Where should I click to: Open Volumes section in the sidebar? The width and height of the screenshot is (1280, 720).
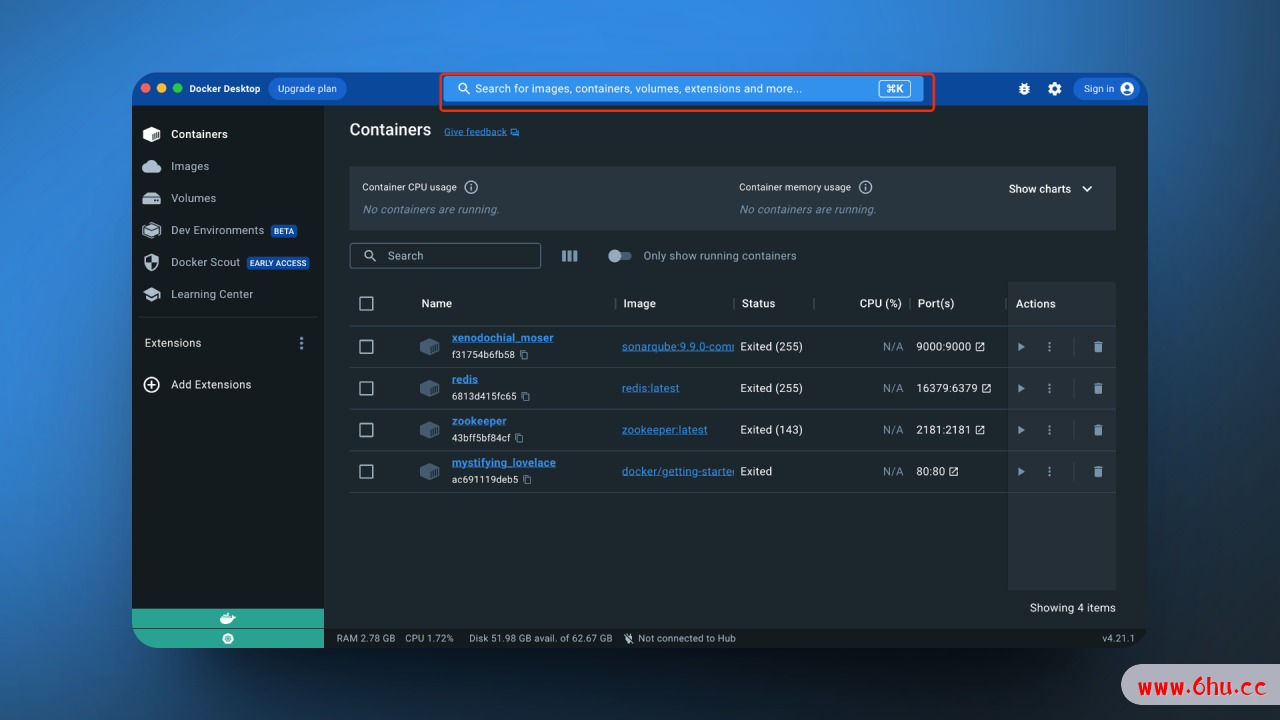pos(193,198)
